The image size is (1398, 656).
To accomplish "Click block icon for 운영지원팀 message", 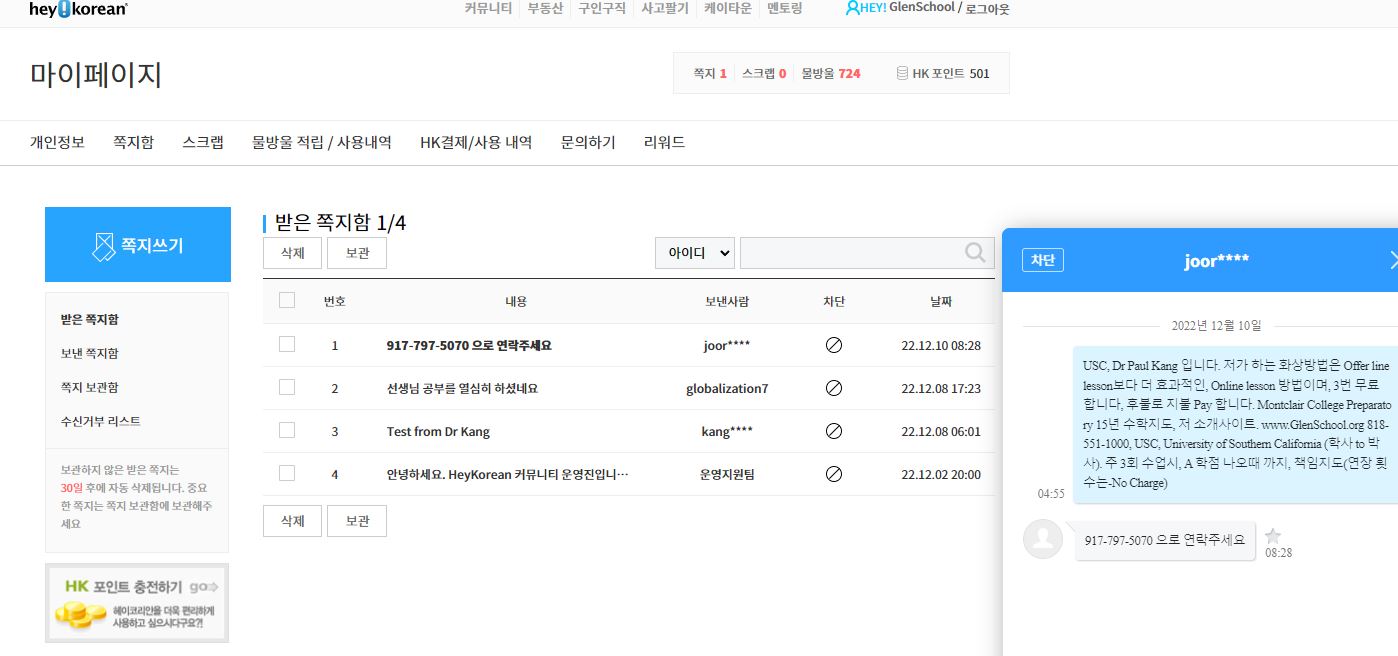I will [833, 474].
